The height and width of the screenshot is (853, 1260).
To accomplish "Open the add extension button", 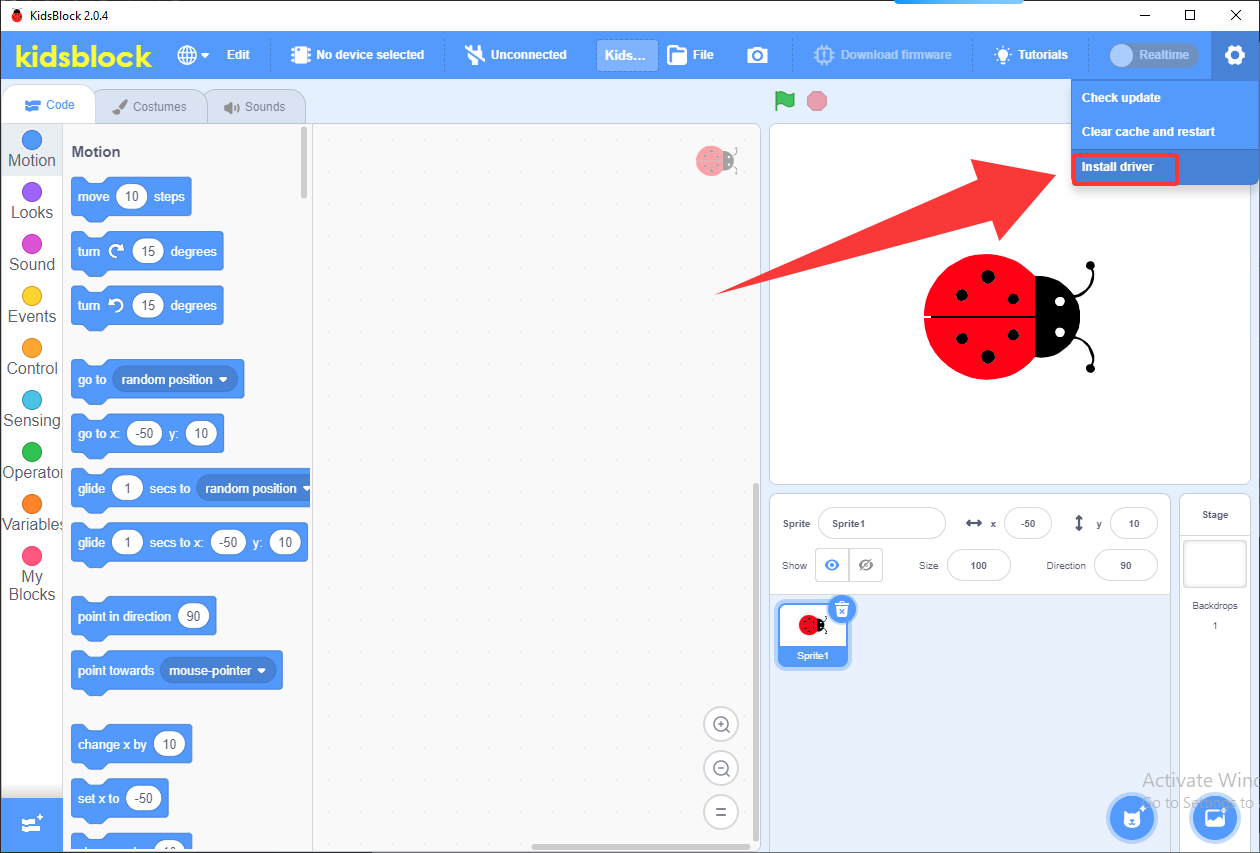I will (31, 825).
